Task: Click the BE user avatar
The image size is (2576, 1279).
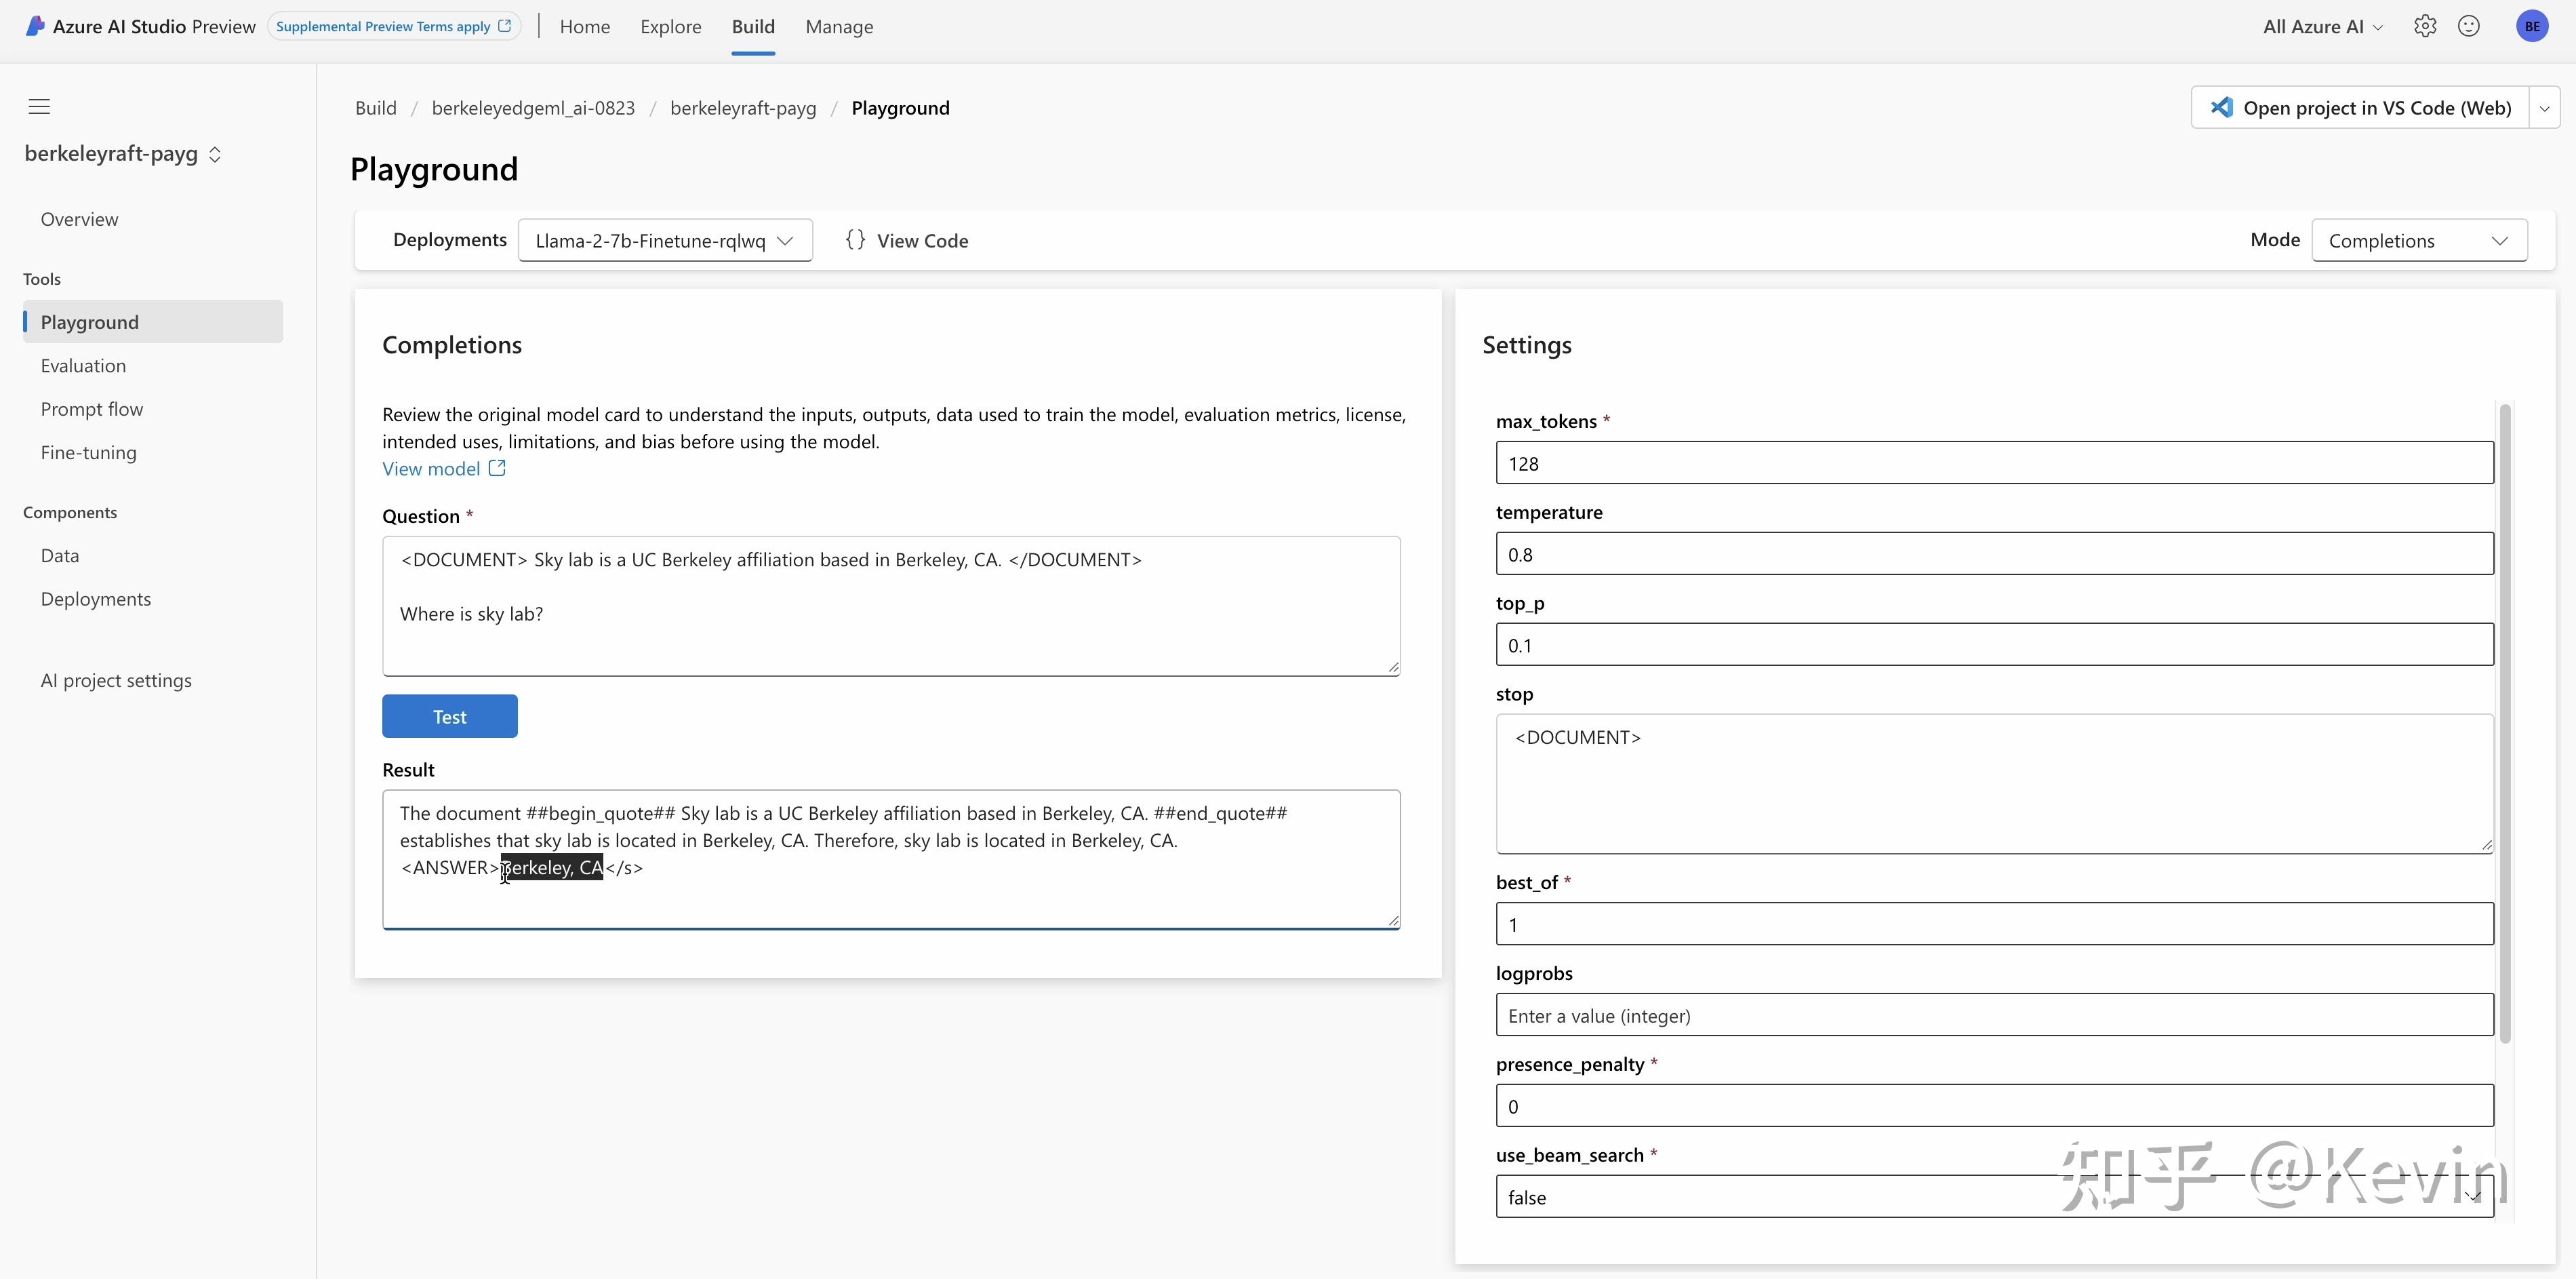Action: click(x=2532, y=27)
